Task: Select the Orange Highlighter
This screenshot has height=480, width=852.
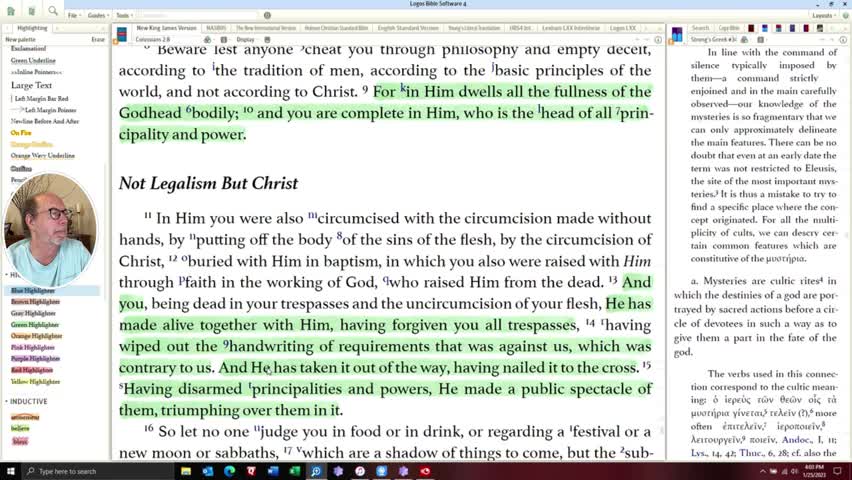Action: (36, 336)
